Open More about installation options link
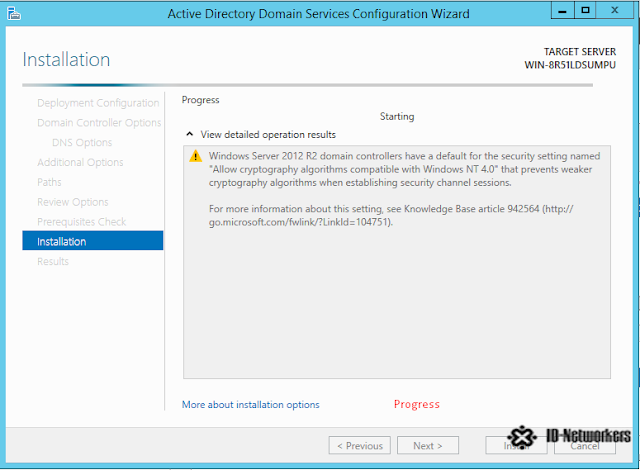 click(251, 405)
